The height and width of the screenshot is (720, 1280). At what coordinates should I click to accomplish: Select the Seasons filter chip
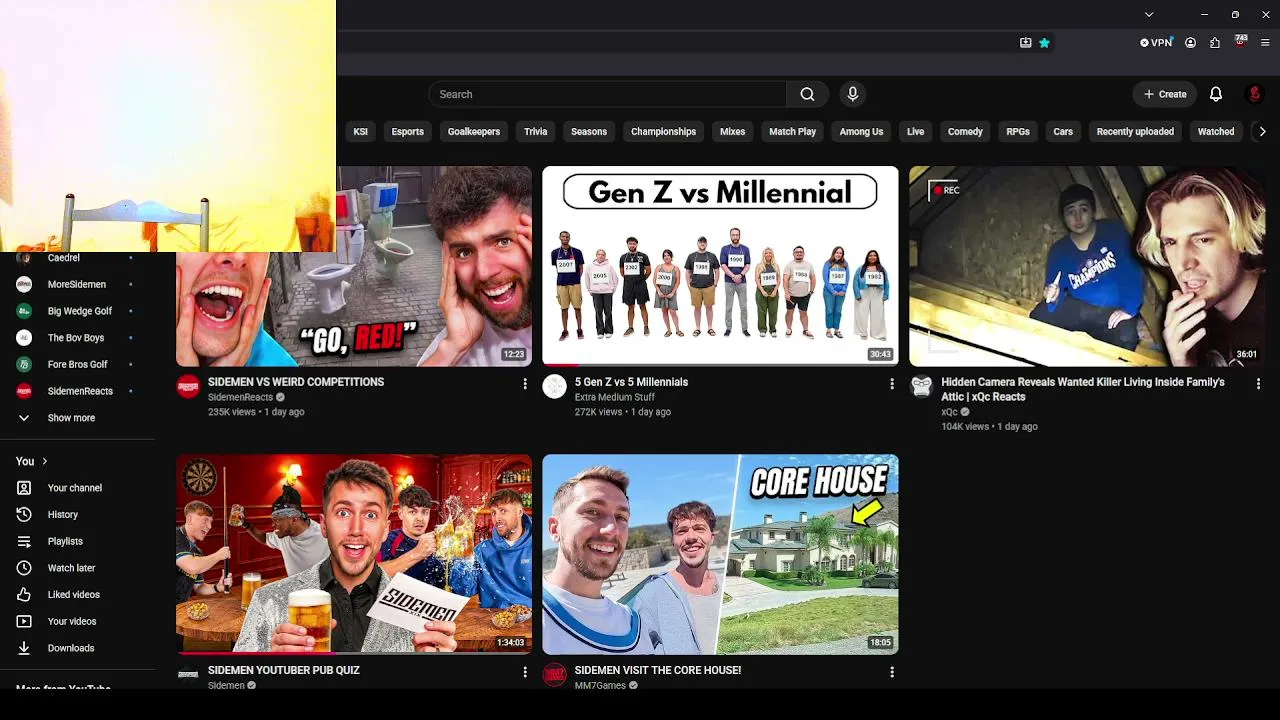(589, 131)
